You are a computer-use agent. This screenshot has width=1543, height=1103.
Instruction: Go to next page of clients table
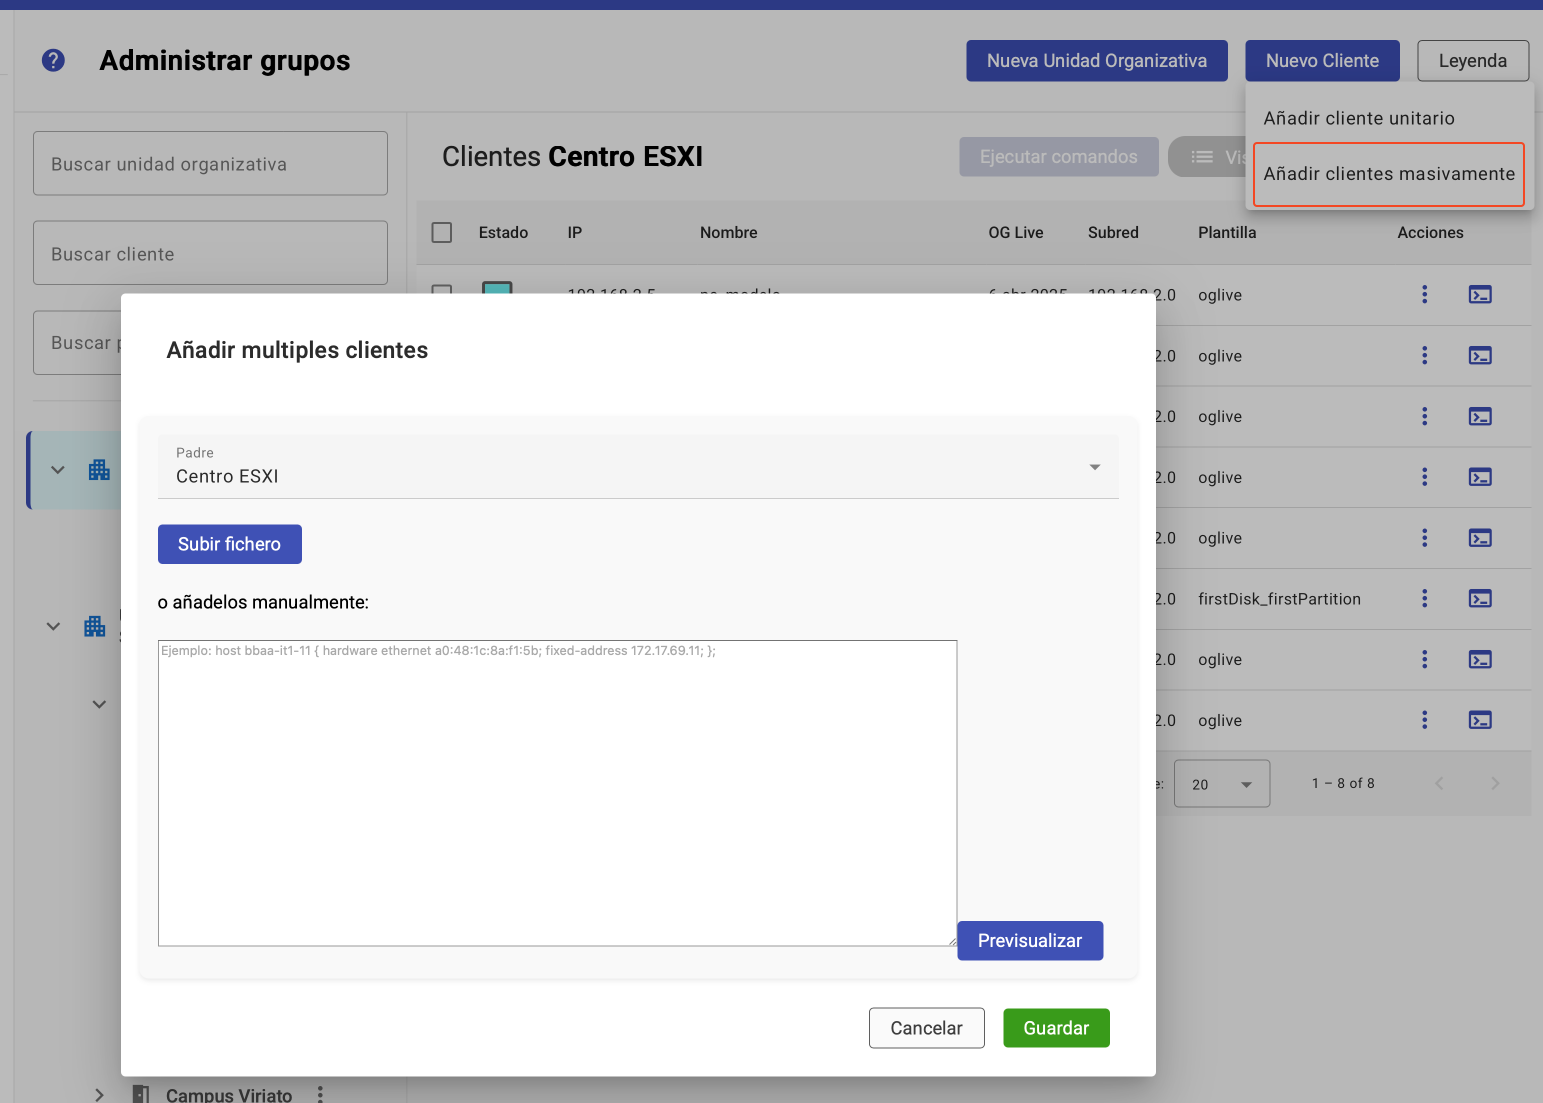point(1494,783)
